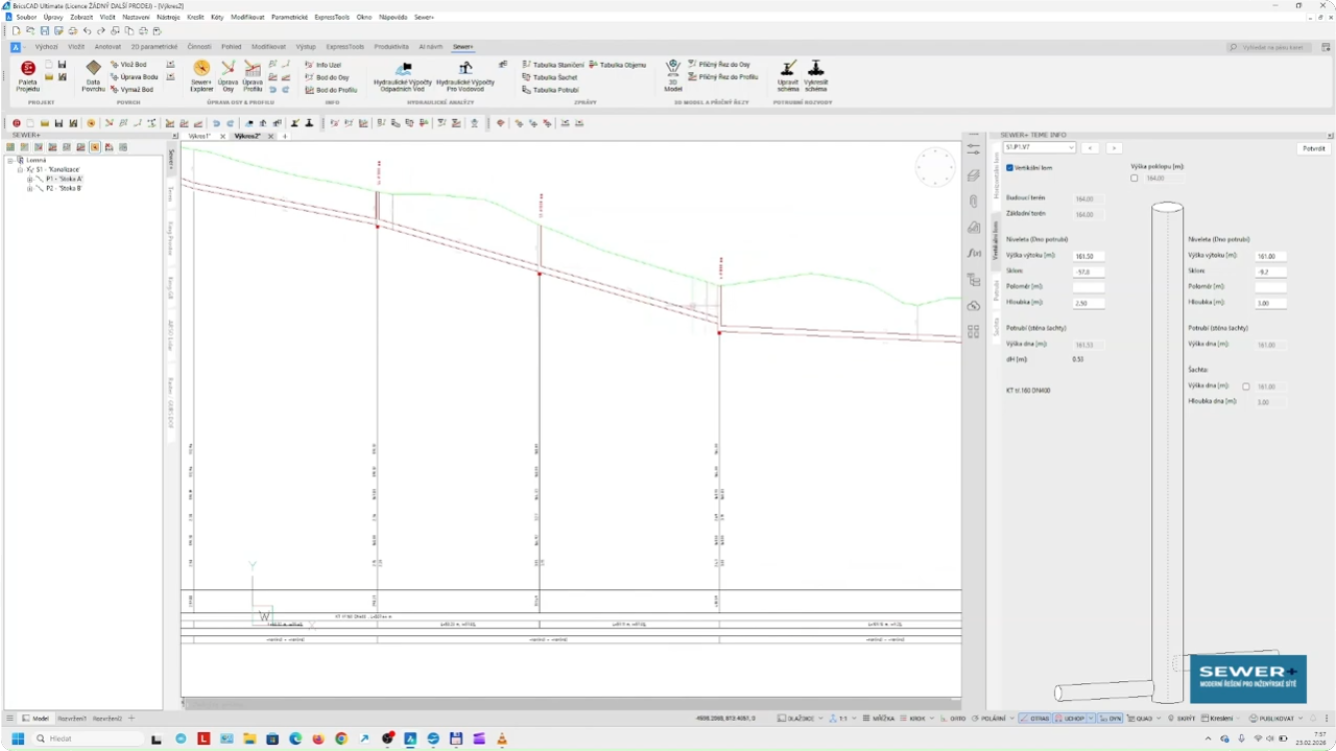Click the left Výška výtoku input field
1336x751 pixels.
1088,256
